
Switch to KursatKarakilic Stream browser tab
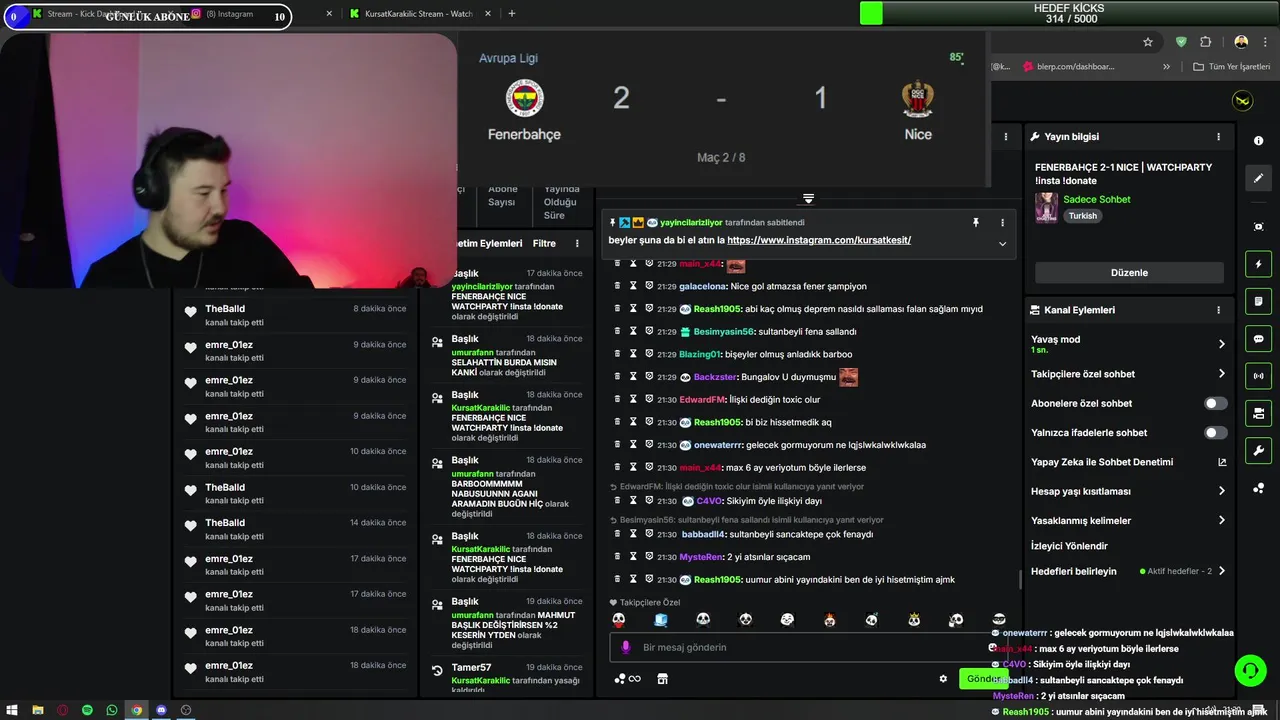pos(418,14)
